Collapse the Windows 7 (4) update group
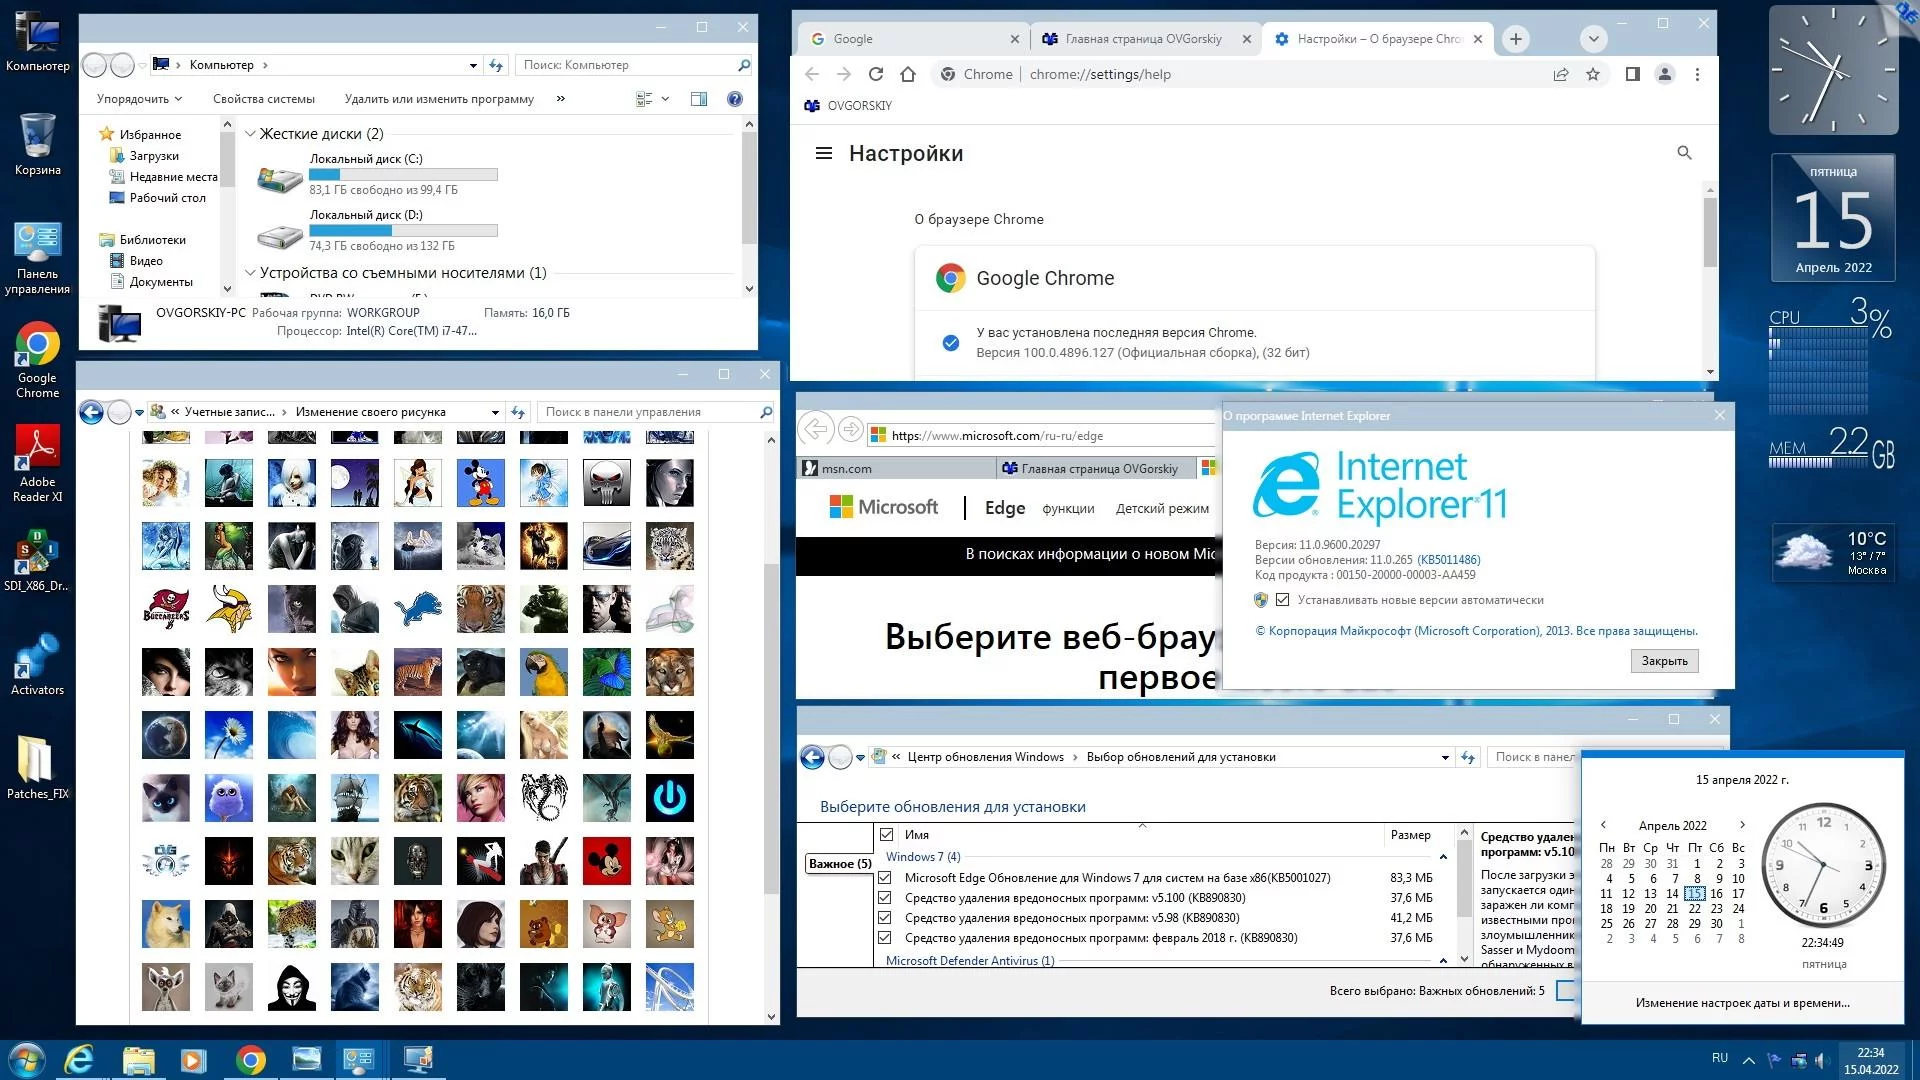This screenshot has height=1080, width=1920. pos(1443,857)
